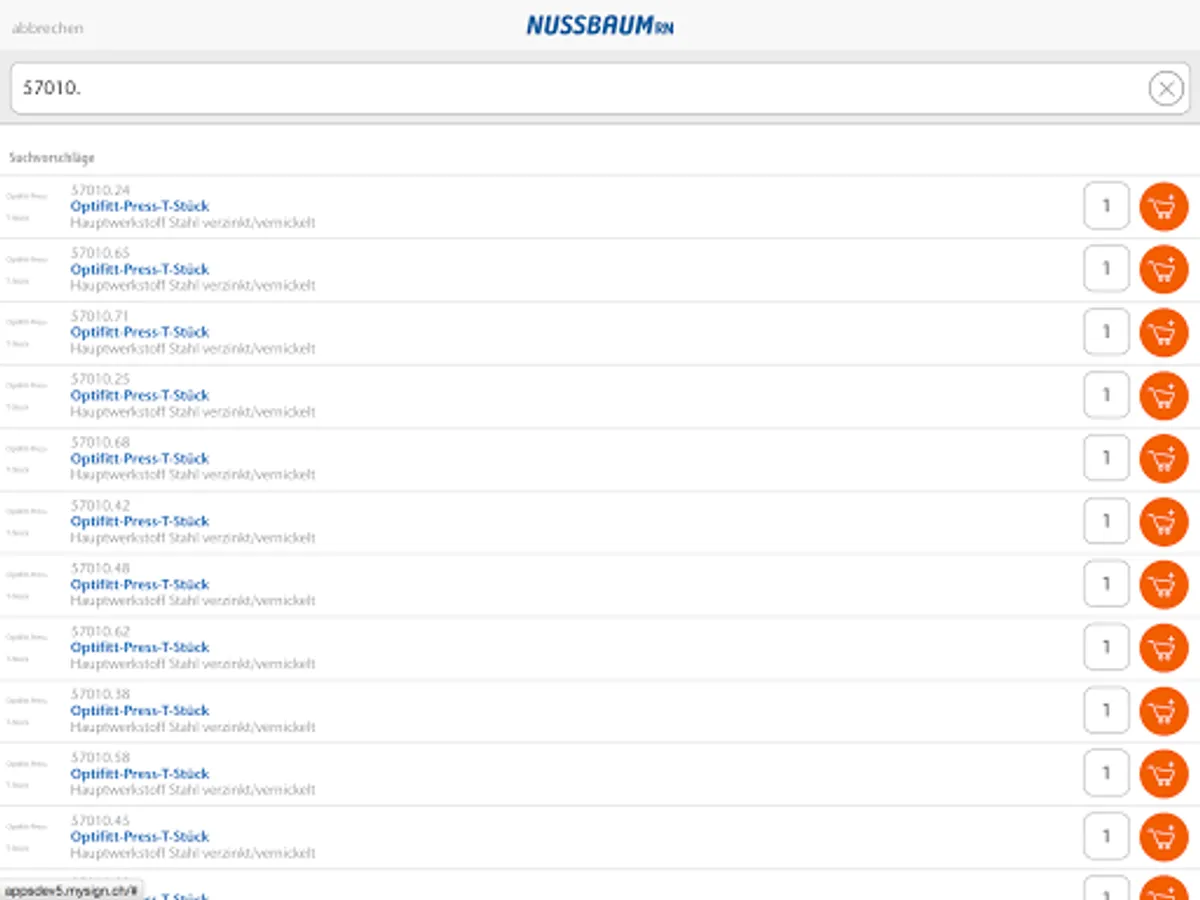Screen dimensions: 1200x900
Task: Click article number text 57010.62
Action: pyautogui.click(x=100, y=631)
